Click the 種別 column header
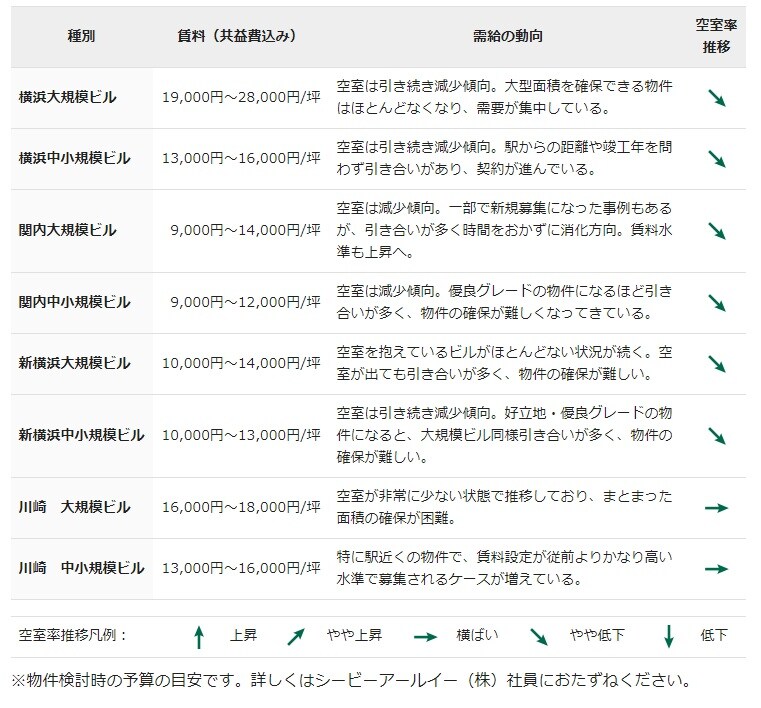 81,37
